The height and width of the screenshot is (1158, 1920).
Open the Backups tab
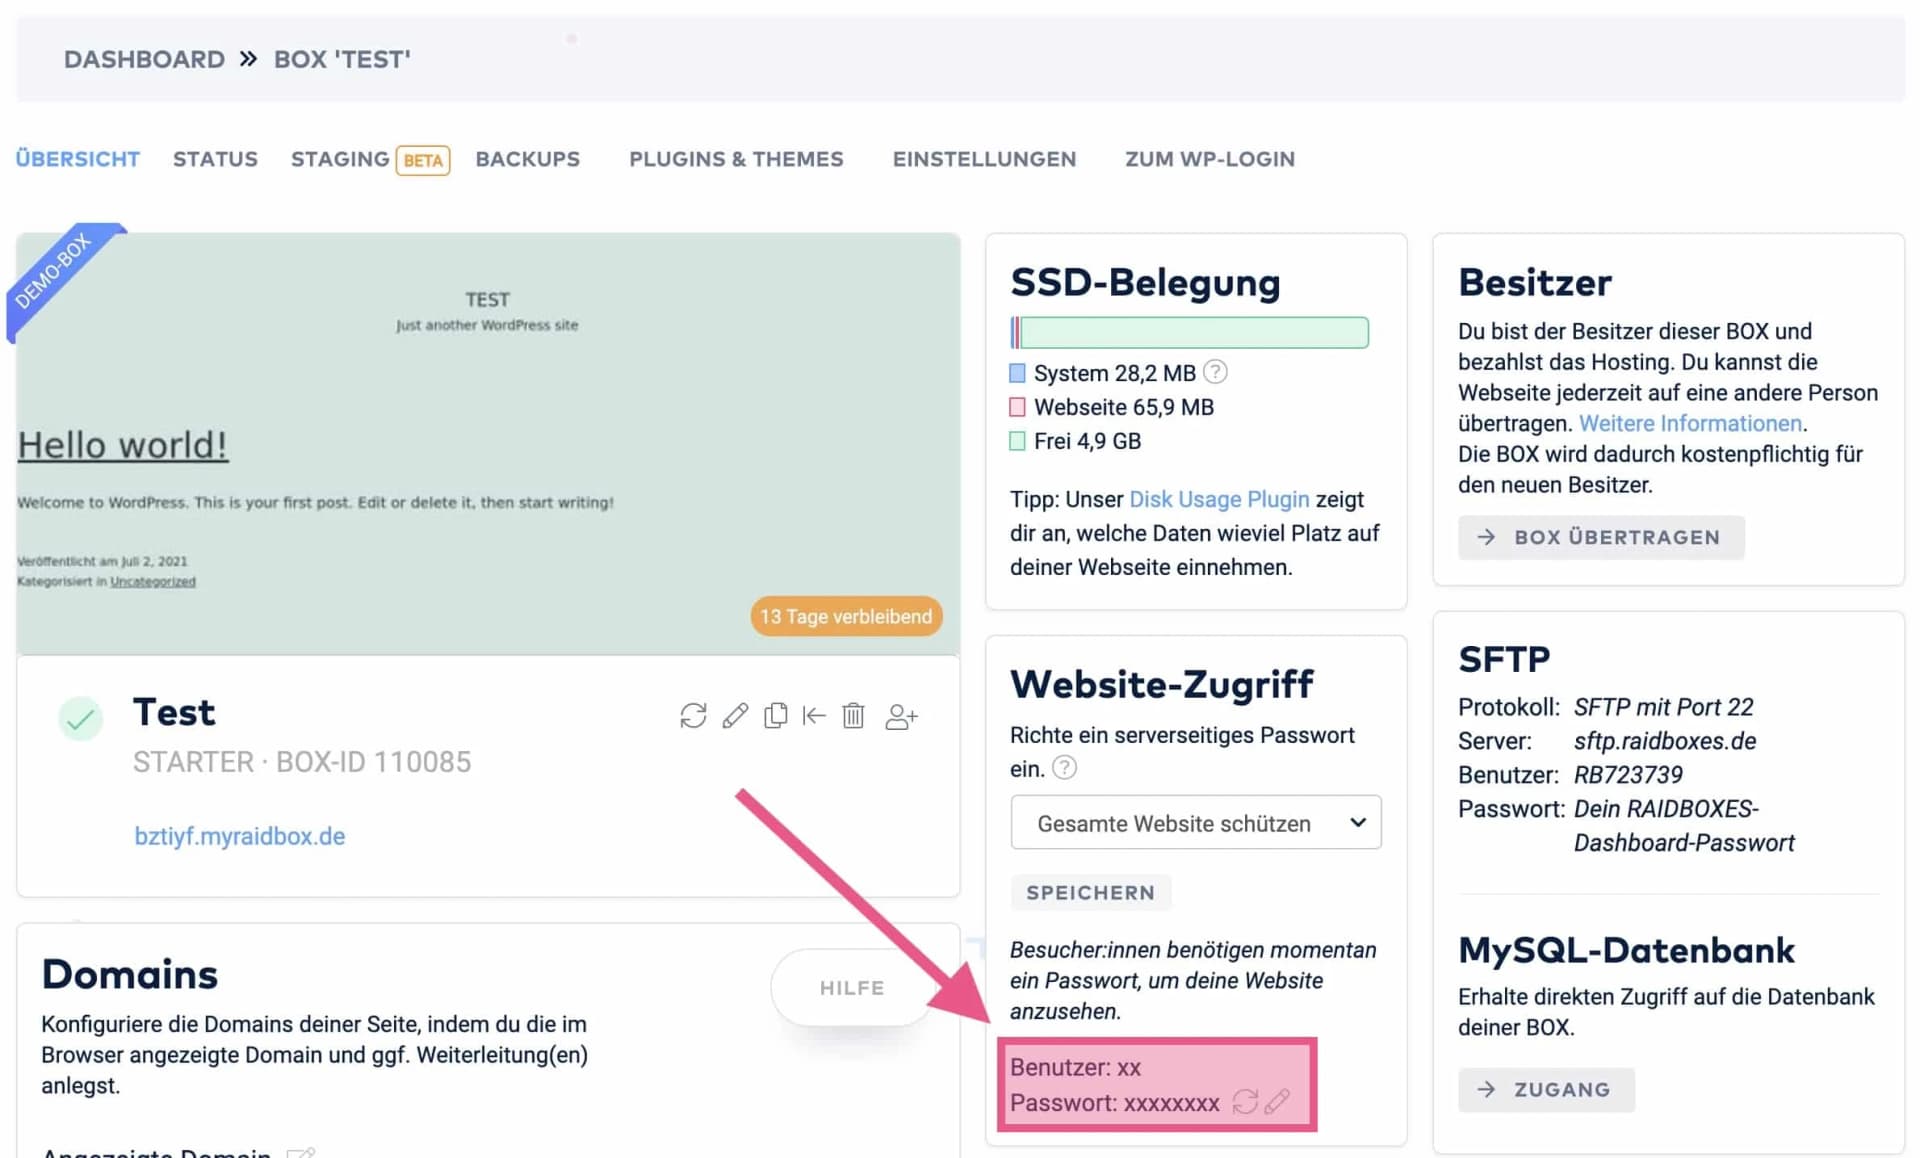[528, 158]
